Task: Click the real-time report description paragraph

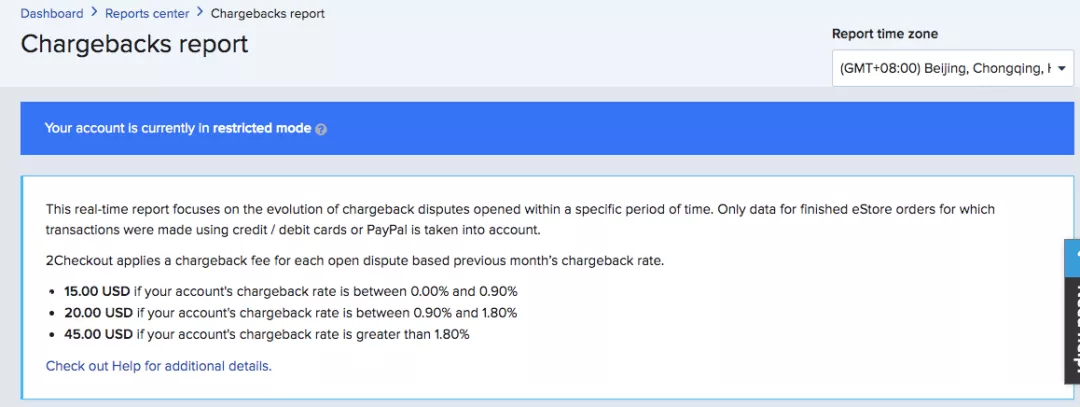Action: click(x=520, y=219)
